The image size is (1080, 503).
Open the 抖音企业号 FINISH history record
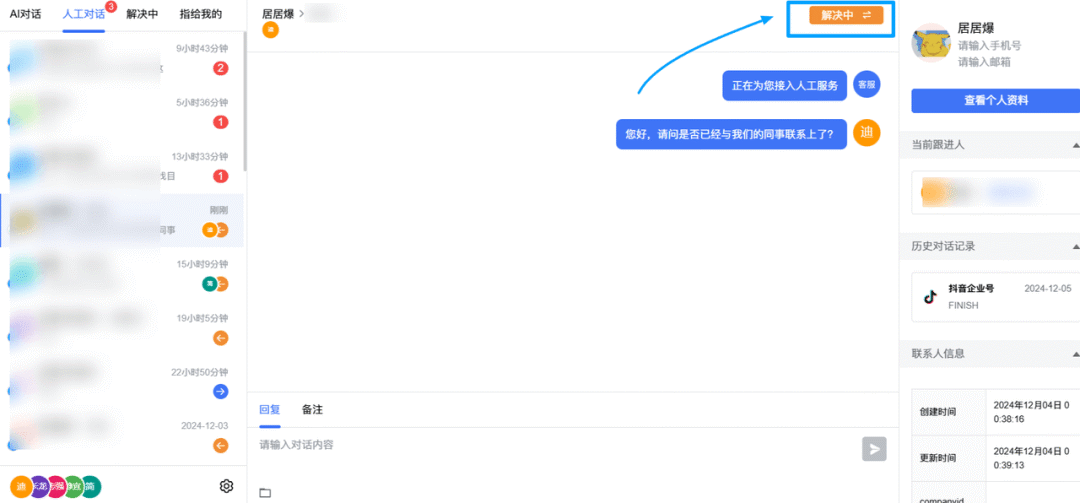click(995, 297)
